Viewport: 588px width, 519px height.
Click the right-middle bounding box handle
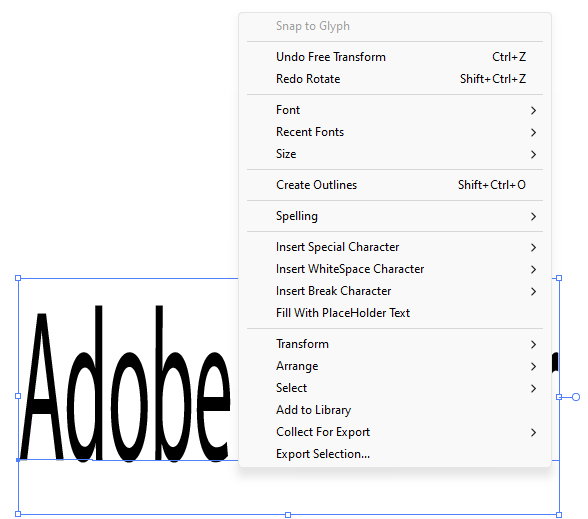point(559,397)
